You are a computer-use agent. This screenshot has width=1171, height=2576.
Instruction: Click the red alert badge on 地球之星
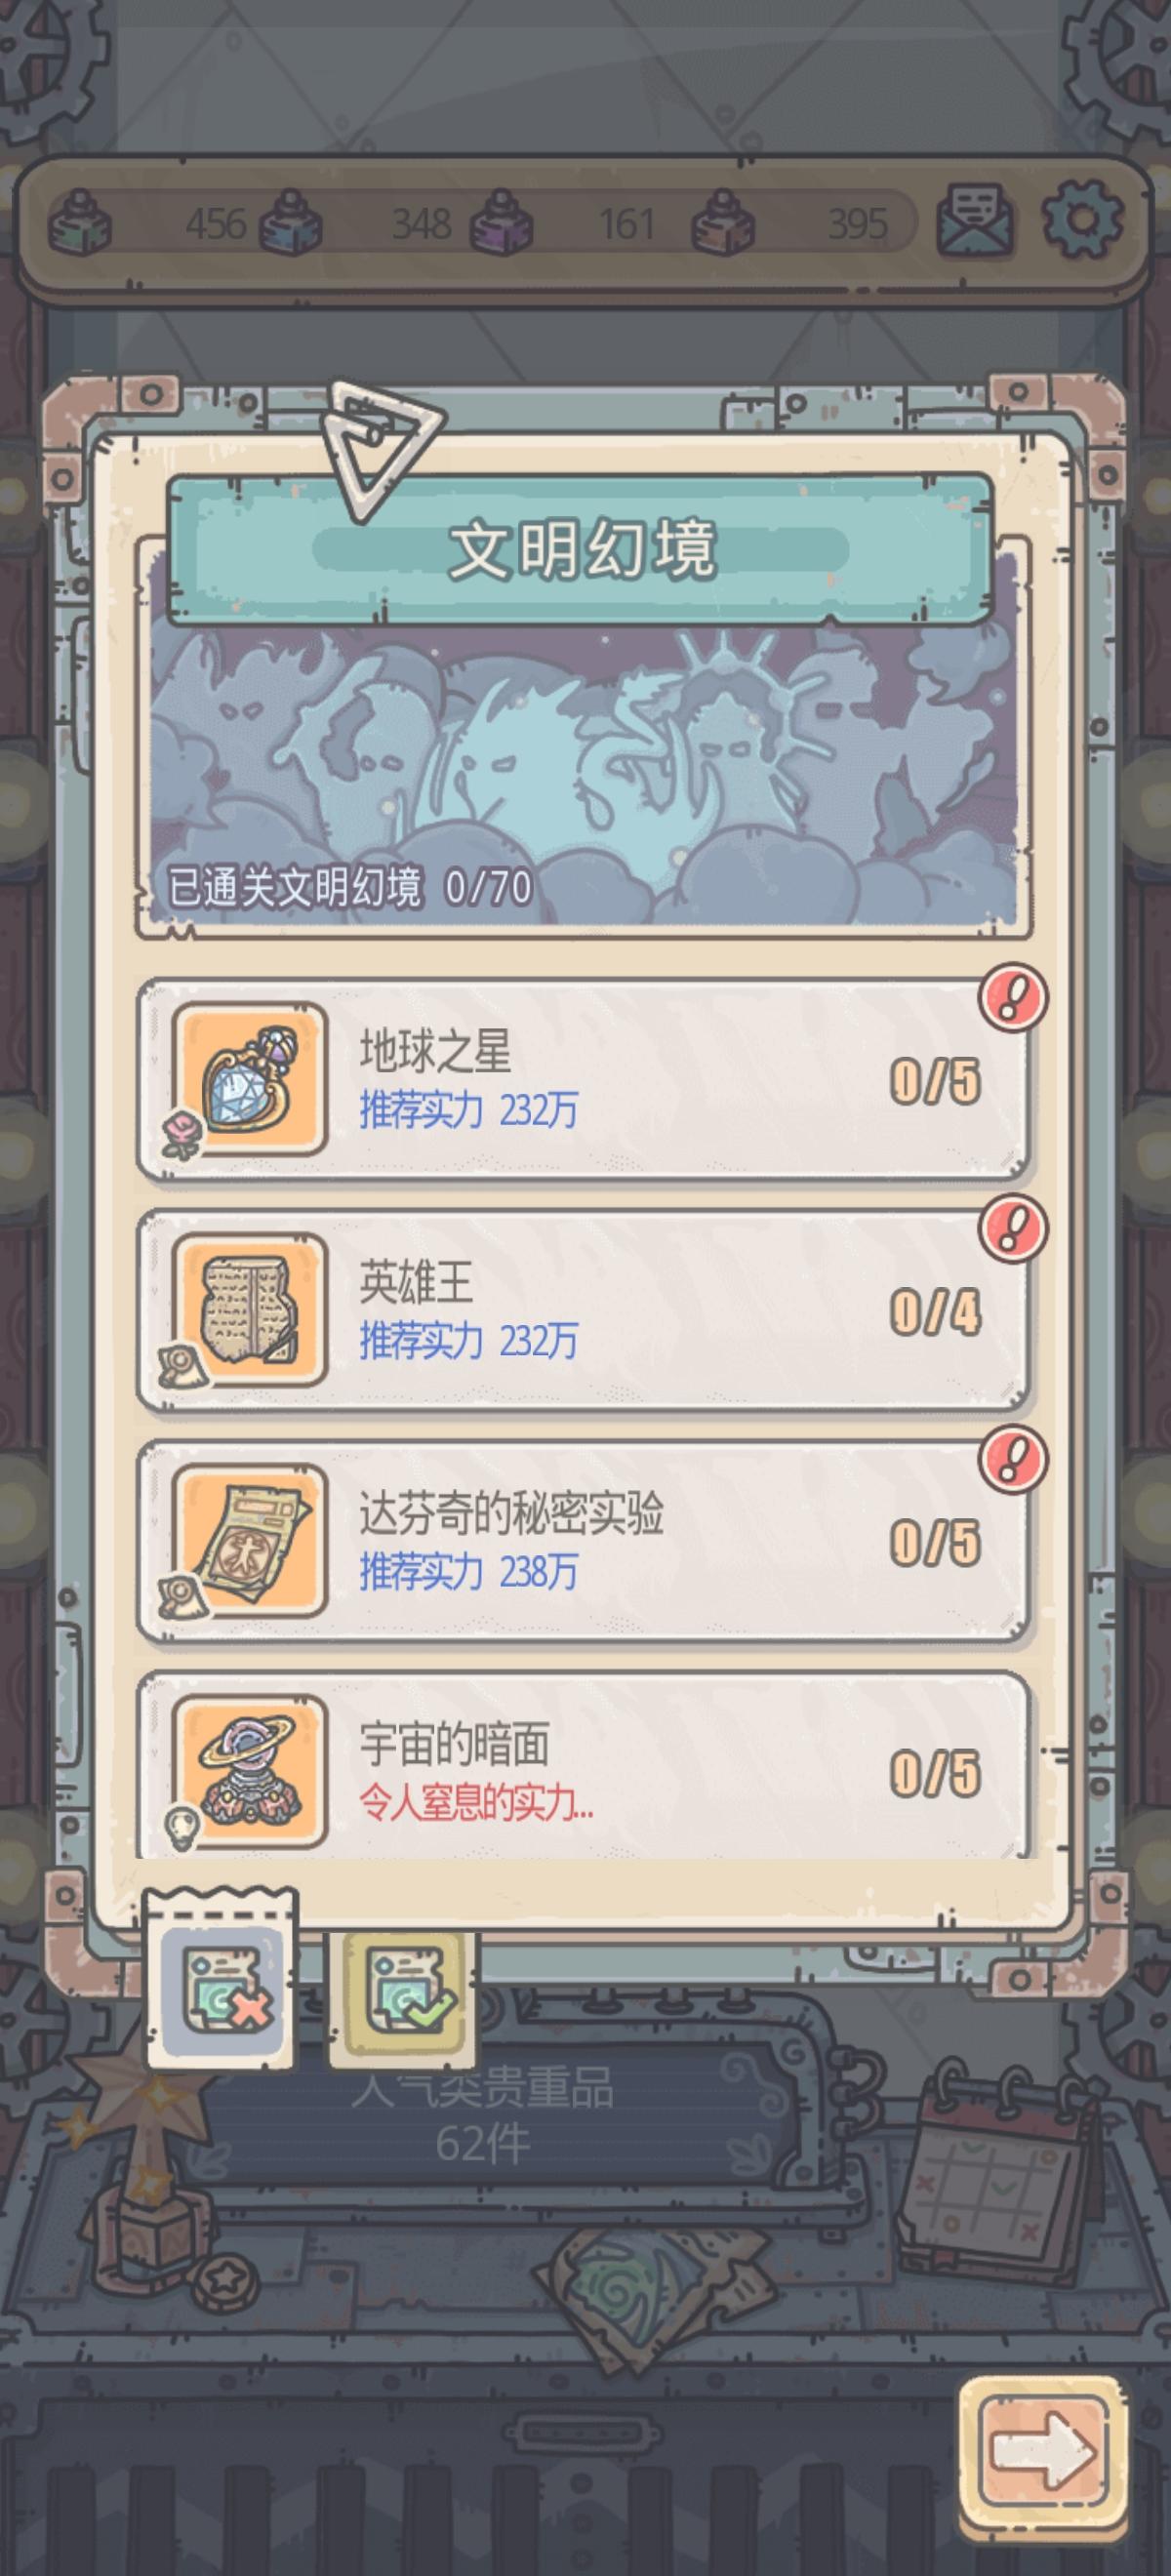tap(1012, 998)
